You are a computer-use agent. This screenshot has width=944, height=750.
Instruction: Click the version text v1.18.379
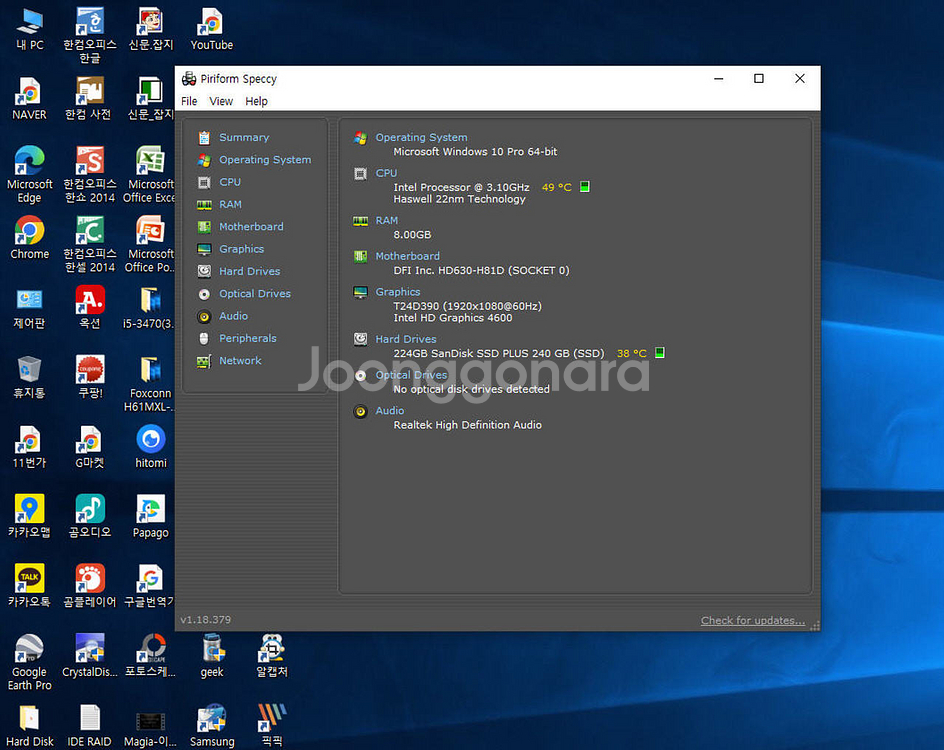tap(205, 619)
